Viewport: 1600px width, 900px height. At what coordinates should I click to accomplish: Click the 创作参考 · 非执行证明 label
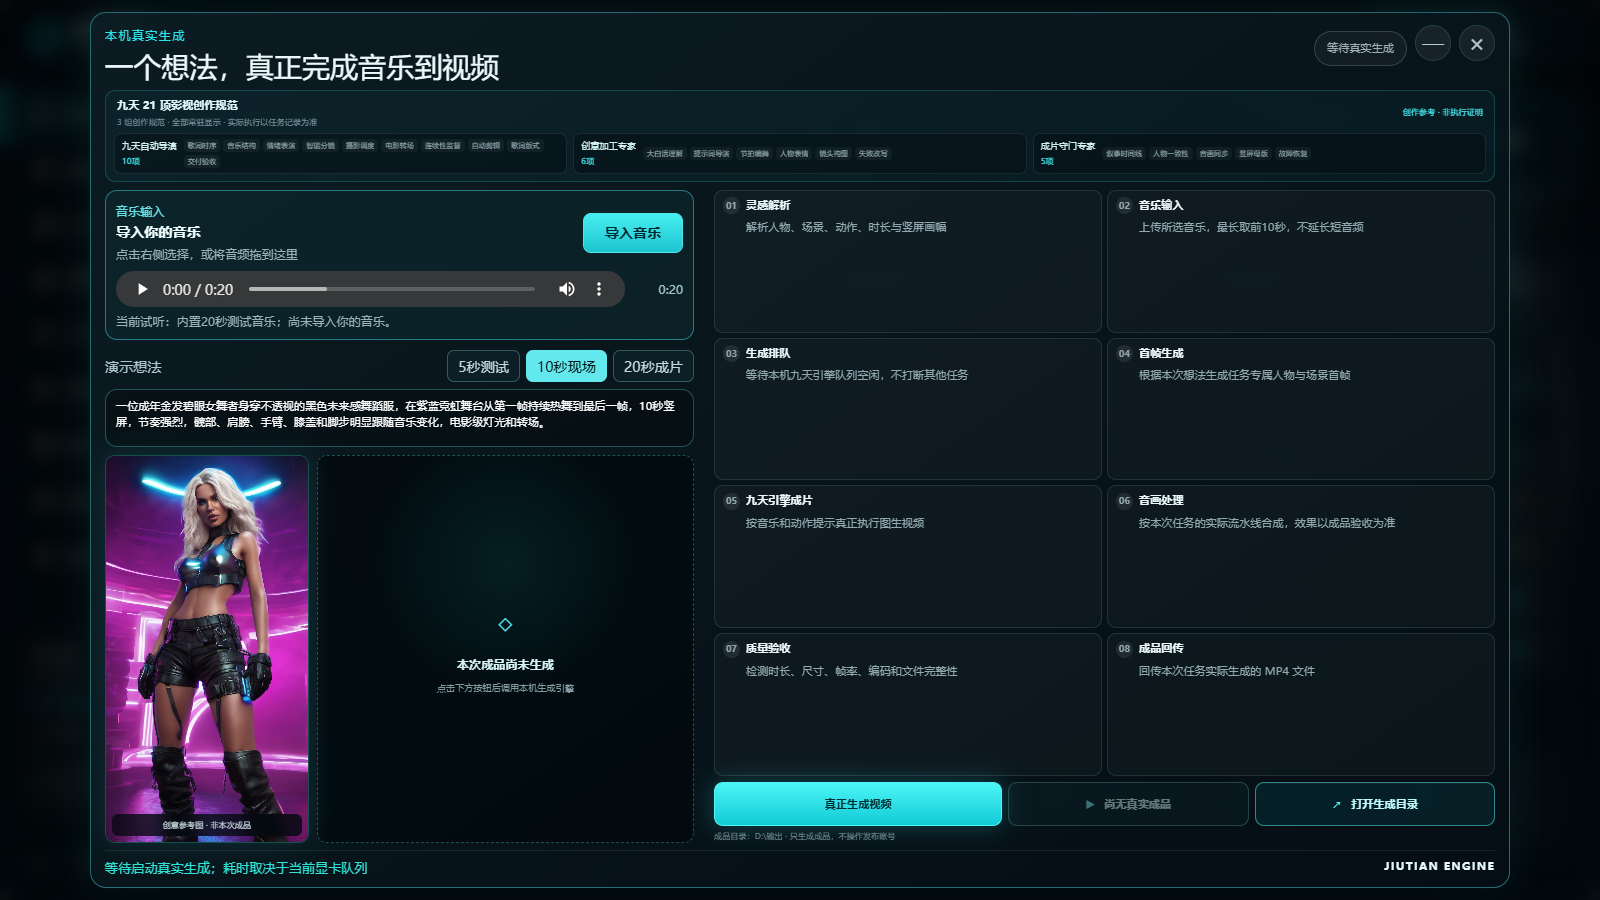click(x=1443, y=113)
